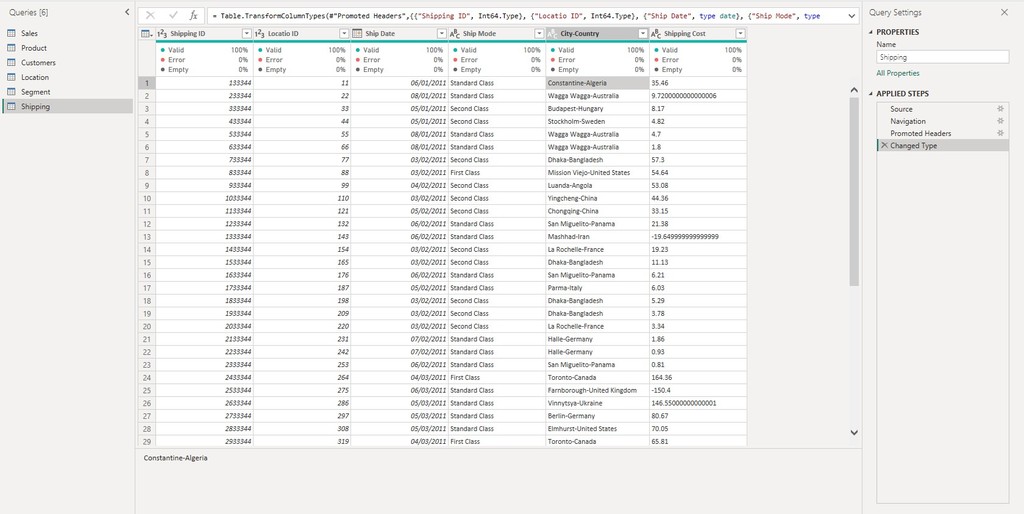Select row number 1
Viewport: 1024px width, 514px height.
pyautogui.click(x=147, y=83)
